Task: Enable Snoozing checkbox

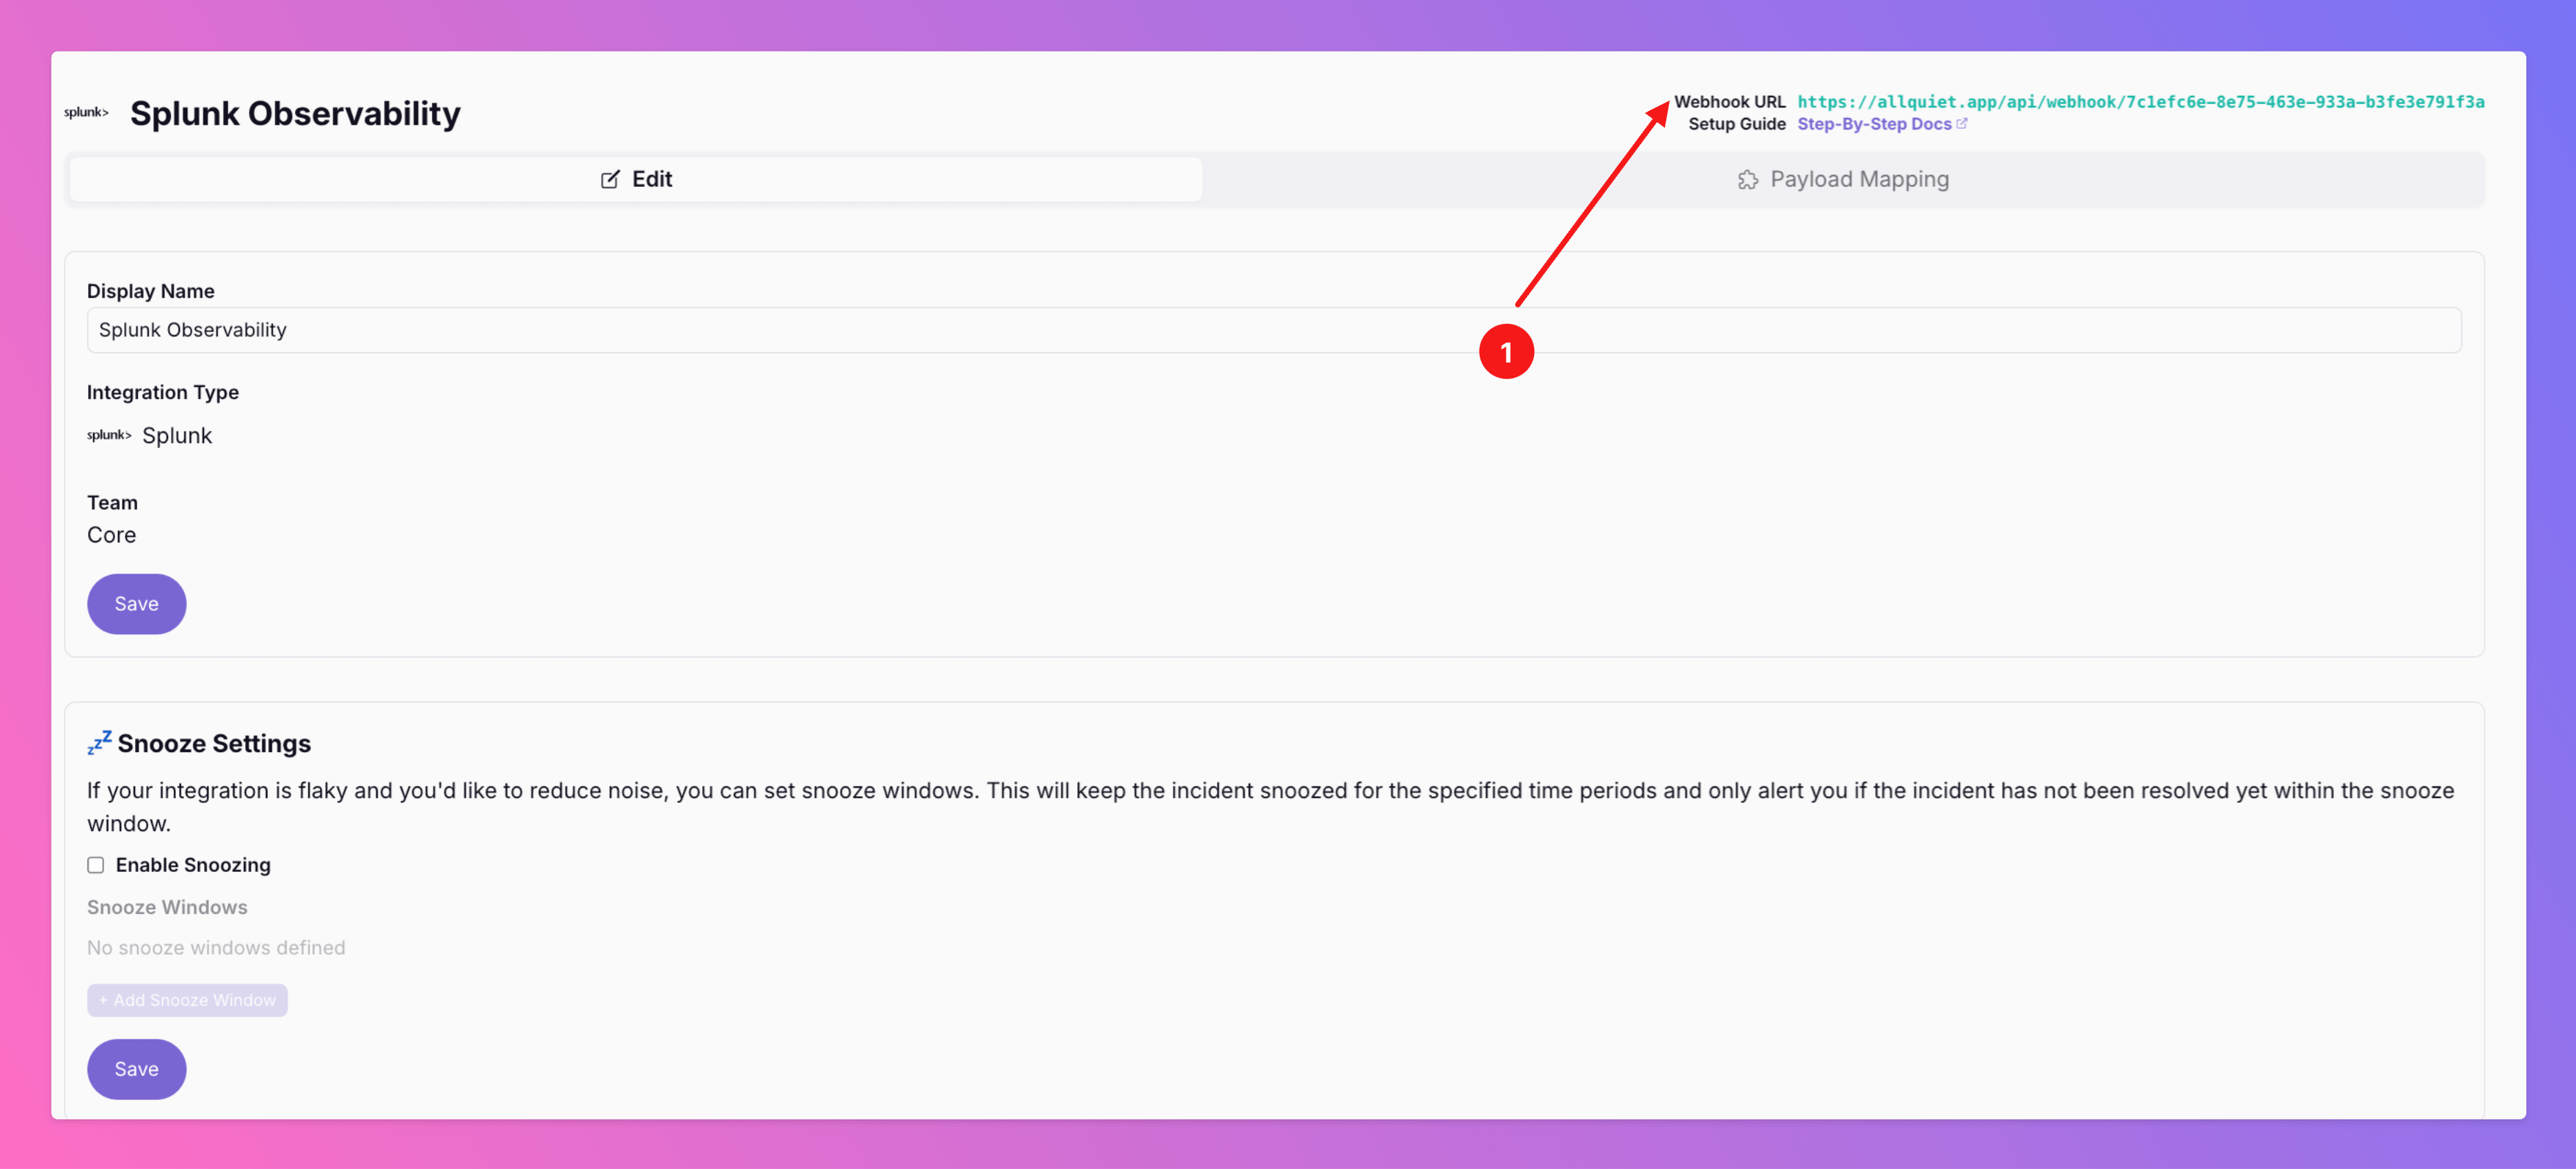Action: (96, 865)
